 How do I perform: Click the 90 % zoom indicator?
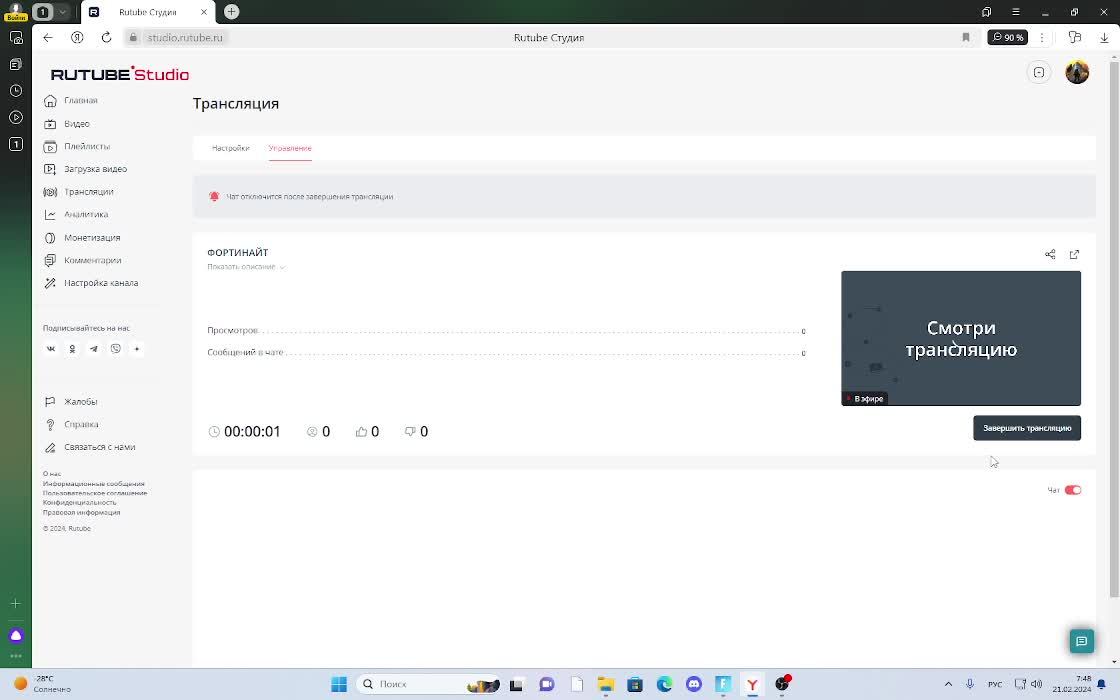1007,38
